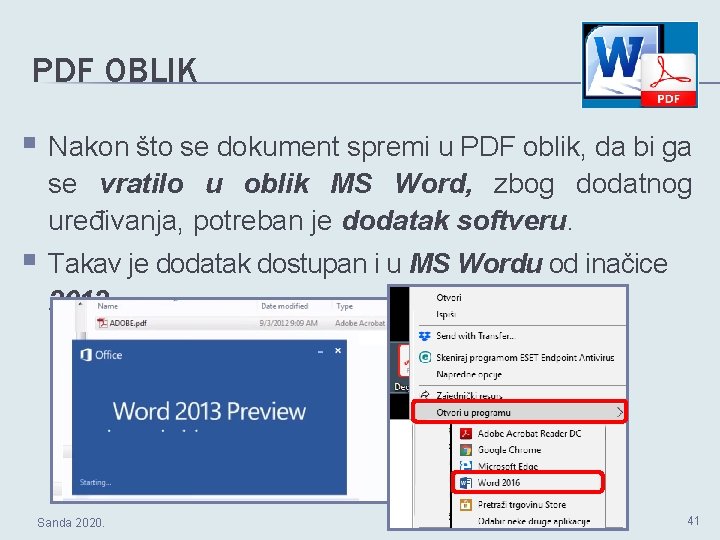This screenshot has height=540, width=720.
Task: Choose Ispiši in the context menu
Action: (445, 314)
